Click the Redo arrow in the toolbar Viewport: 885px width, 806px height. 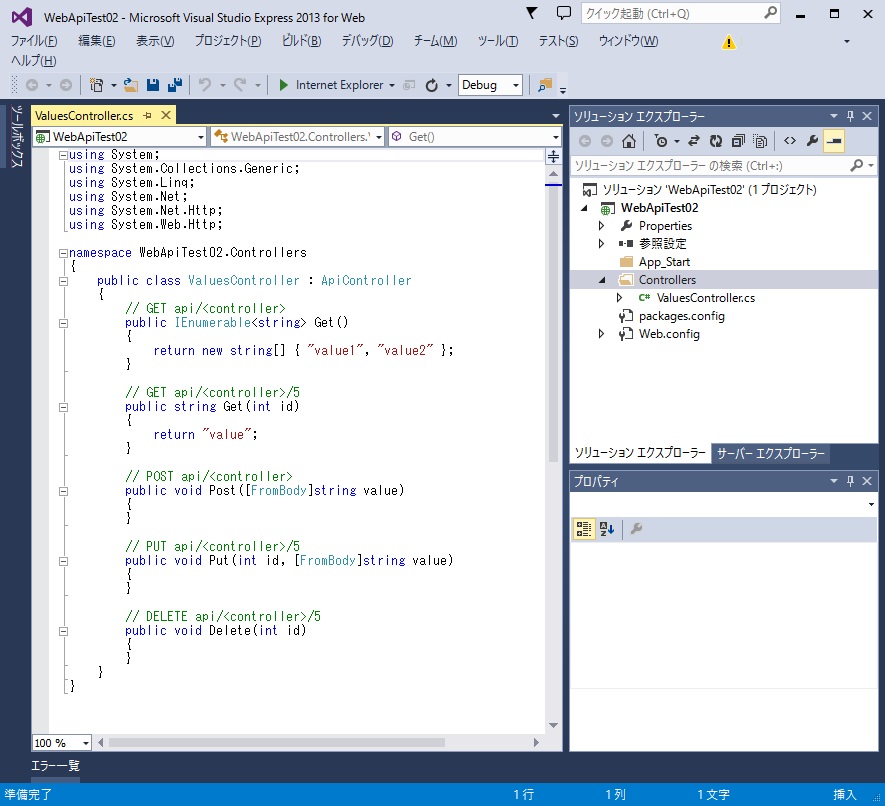pos(240,85)
